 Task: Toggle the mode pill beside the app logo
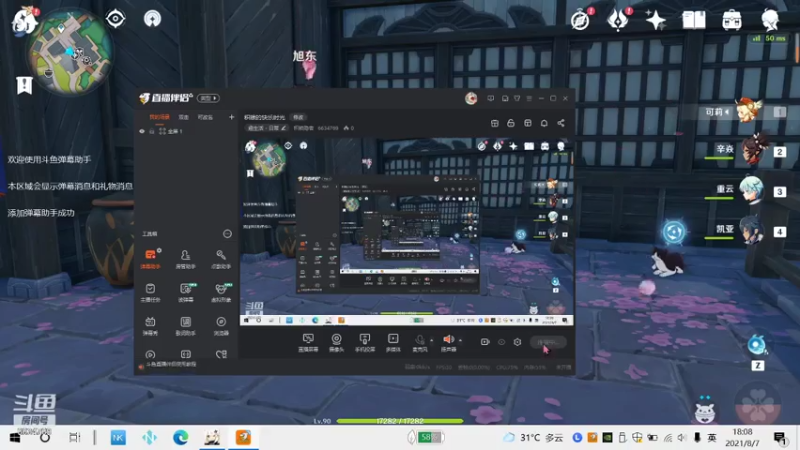(x=208, y=98)
